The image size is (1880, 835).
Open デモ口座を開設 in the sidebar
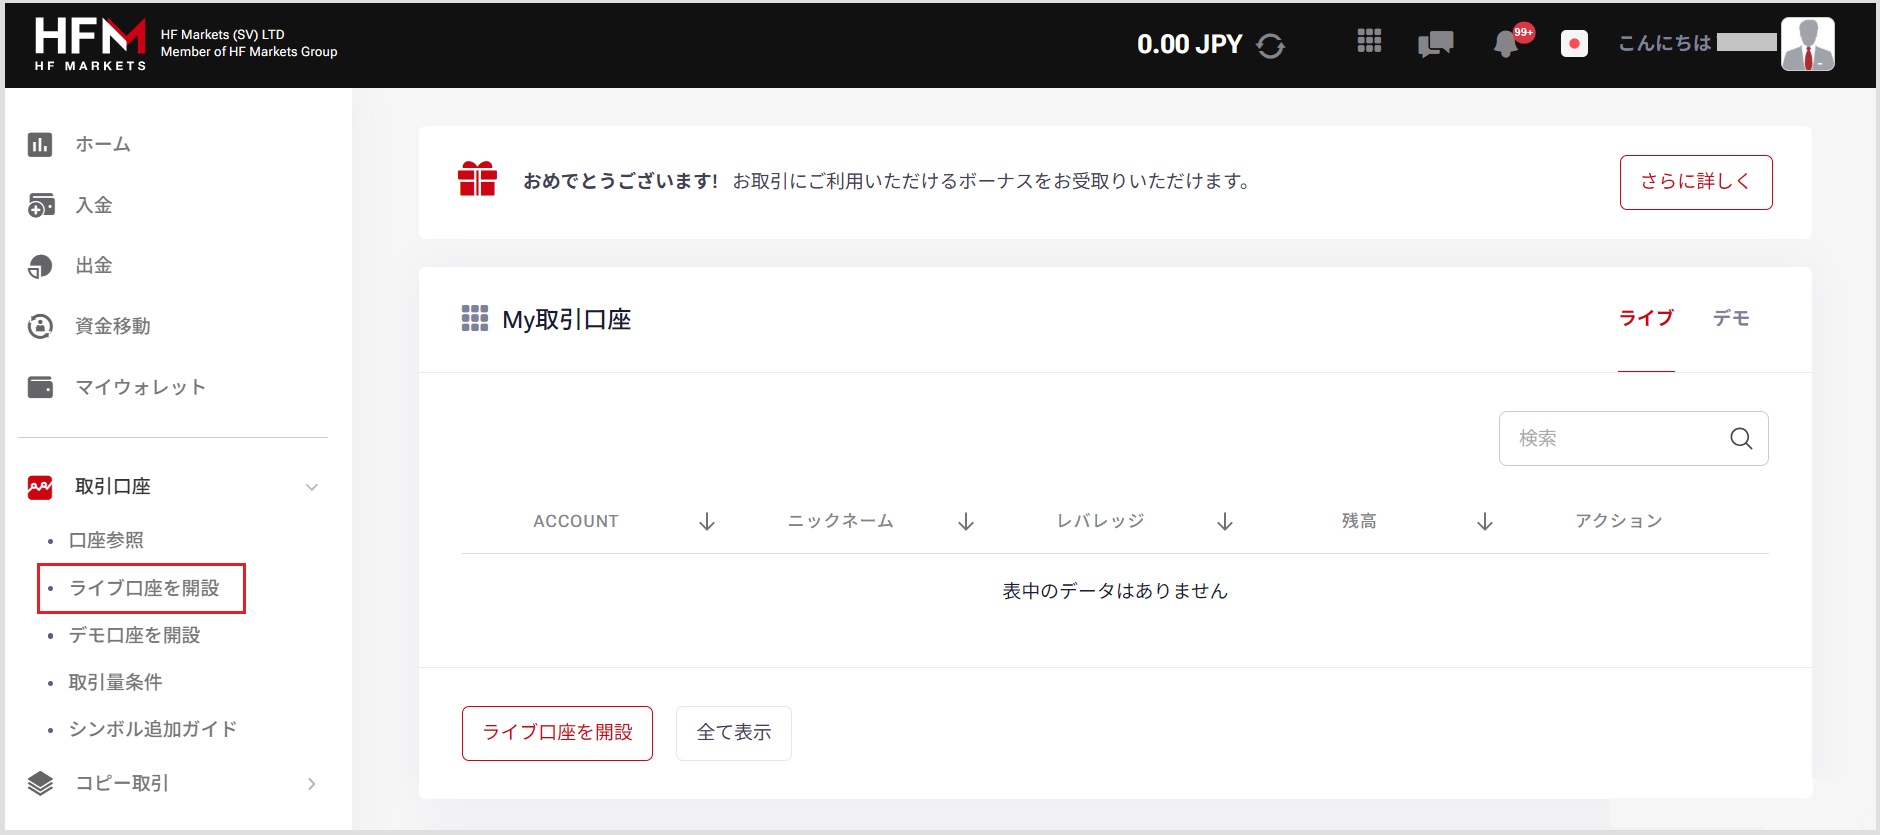(134, 636)
